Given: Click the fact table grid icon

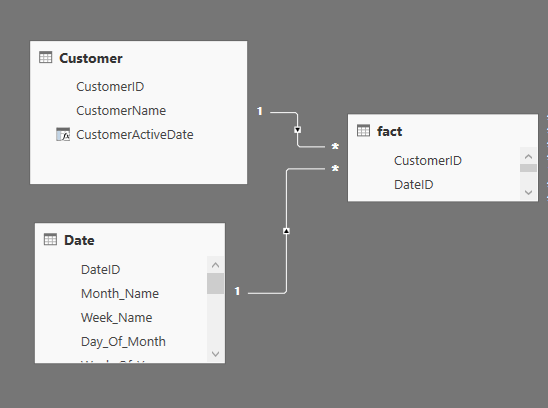Looking at the screenshot, I should tap(363, 131).
